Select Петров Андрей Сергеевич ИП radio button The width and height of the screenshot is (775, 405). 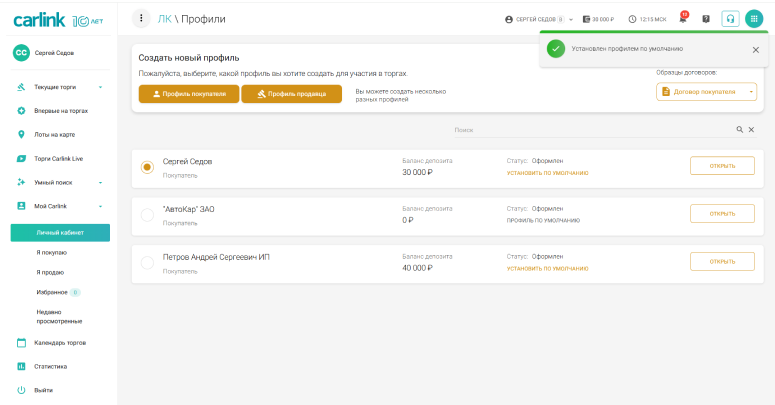click(x=148, y=262)
